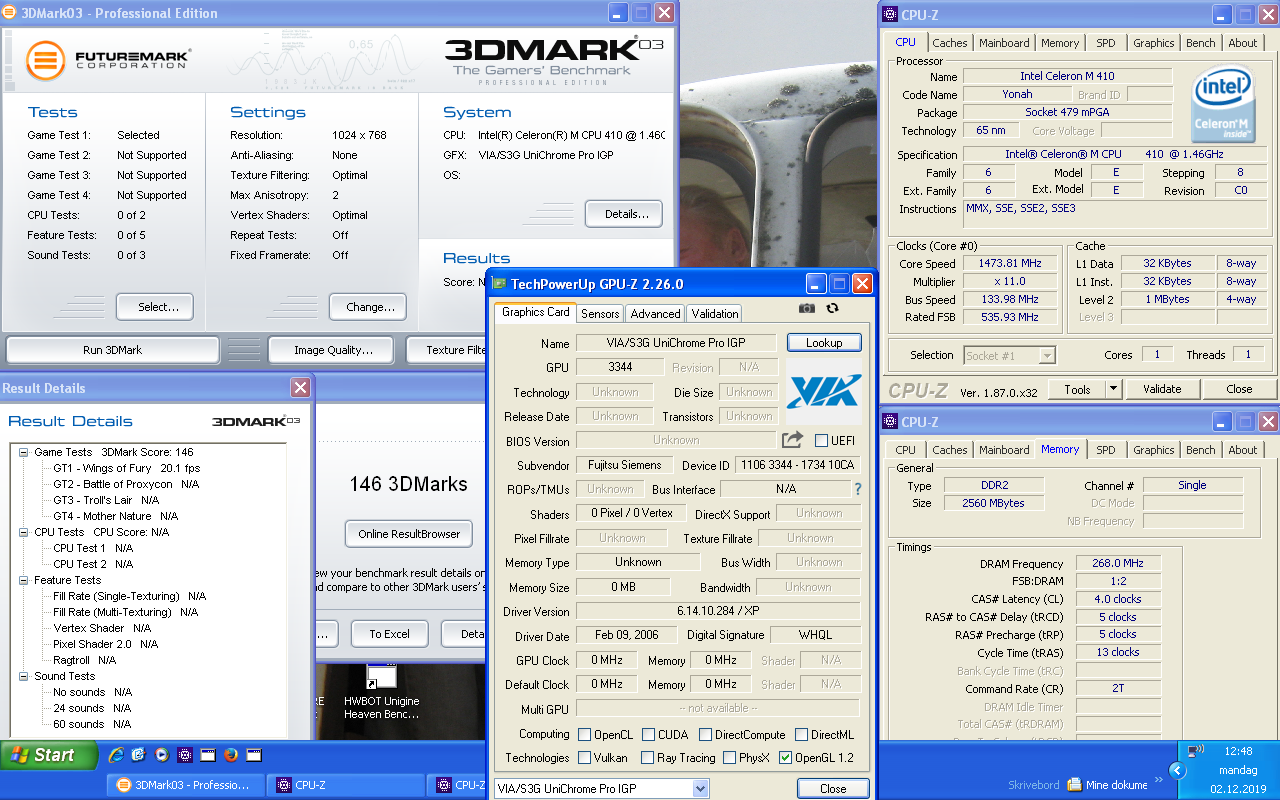The image size is (1280, 800).
Task: Click the 3DMark03 title bar icon
Action: (x=10, y=13)
